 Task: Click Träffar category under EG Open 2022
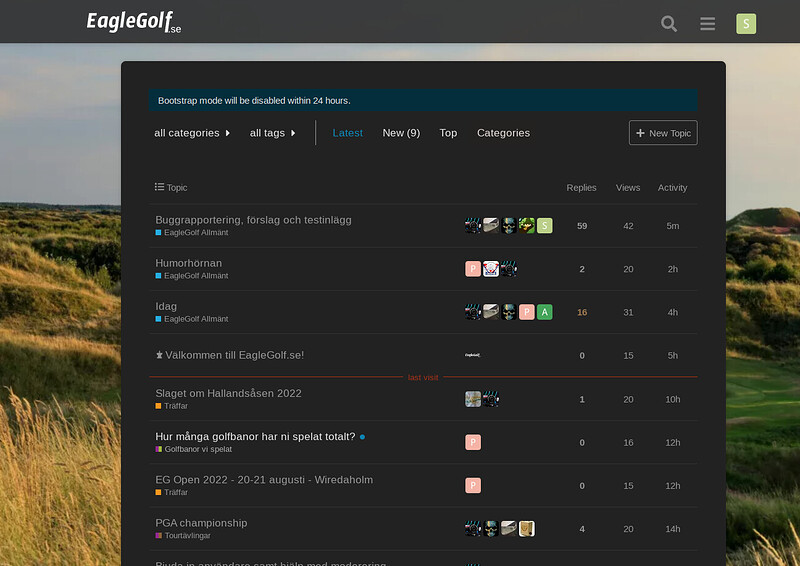171,493
